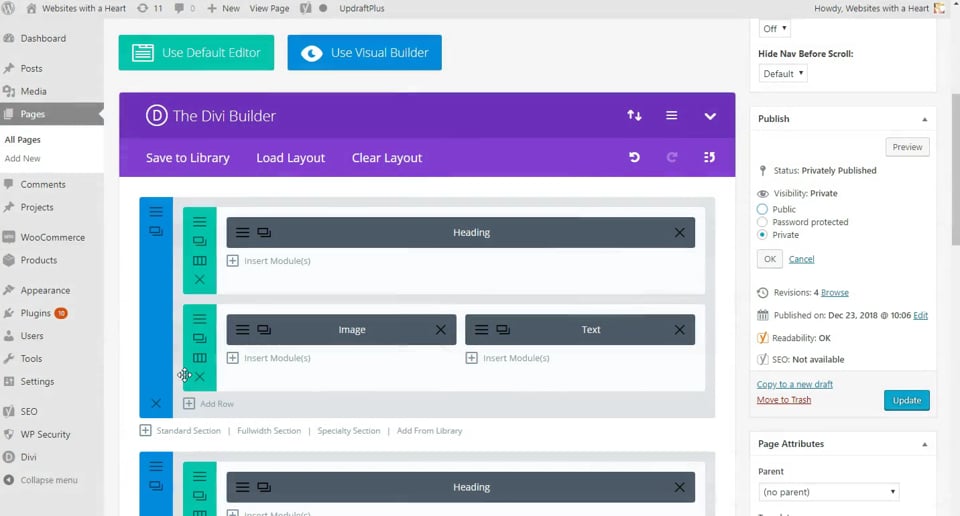Click Move to Trash
The width and height of the screenshot is (960, 516).
784,400
